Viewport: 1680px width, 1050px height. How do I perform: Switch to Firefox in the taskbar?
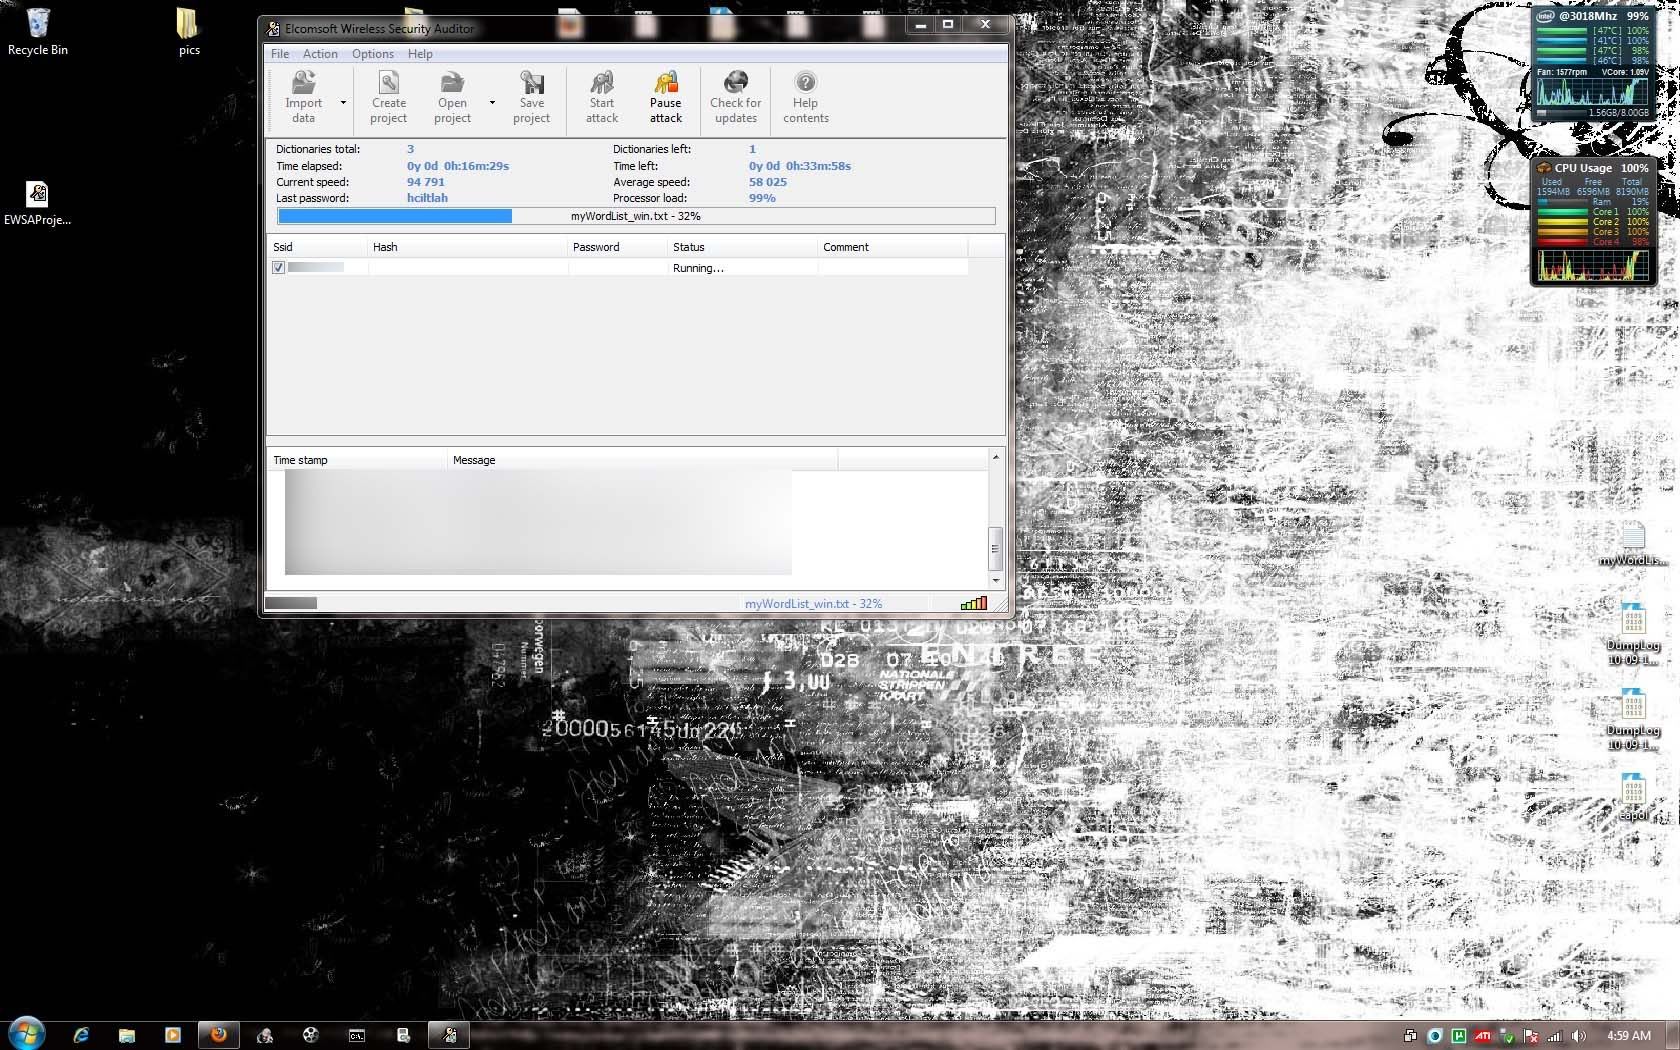219,1035
